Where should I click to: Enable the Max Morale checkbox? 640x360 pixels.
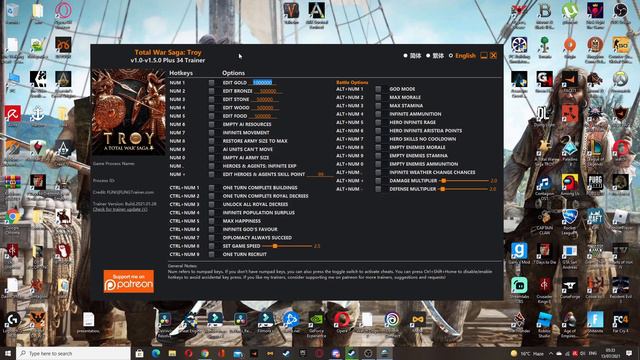tap(378, 97)
